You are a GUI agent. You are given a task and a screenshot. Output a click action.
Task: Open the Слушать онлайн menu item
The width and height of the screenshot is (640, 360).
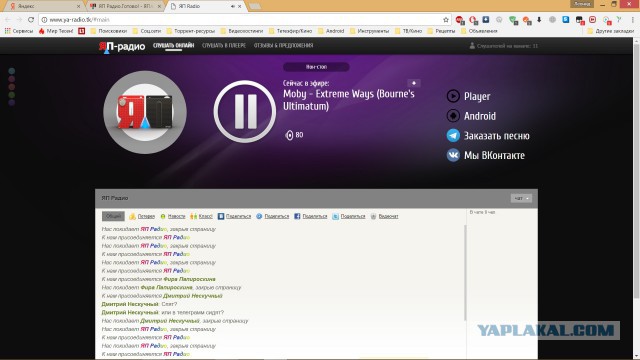pyautogui.click(x=173, y=45)
